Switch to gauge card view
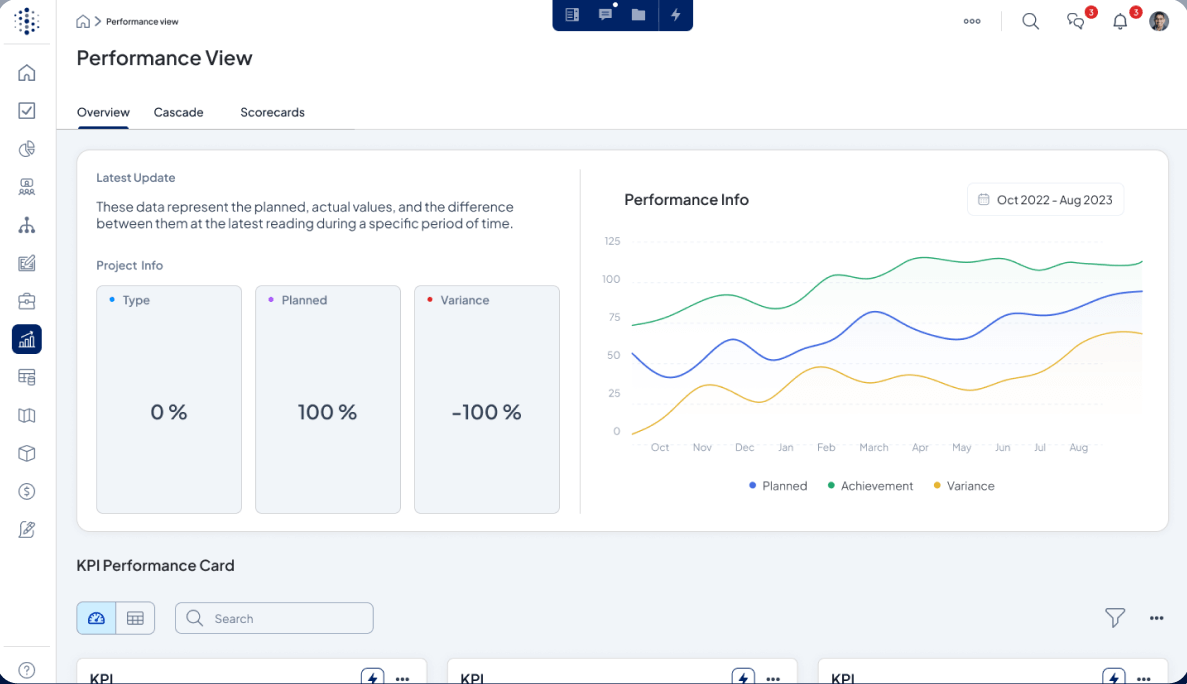The image size is (1187, 684). point(96,618)
